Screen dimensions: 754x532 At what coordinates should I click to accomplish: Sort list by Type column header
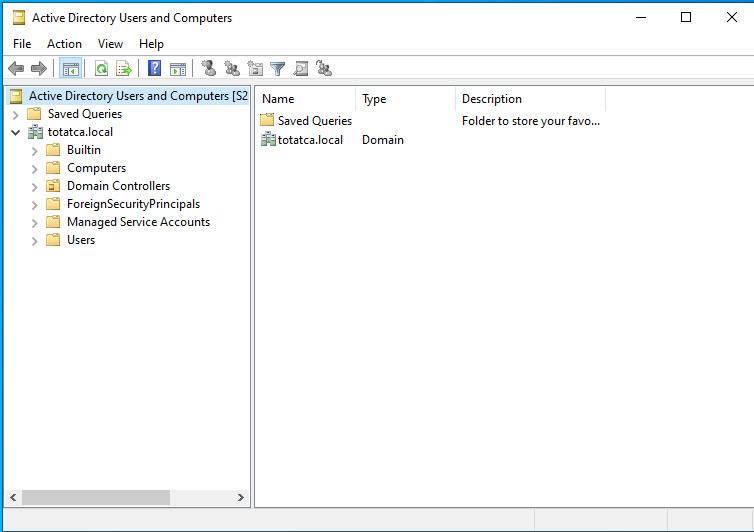pos(405,99)
